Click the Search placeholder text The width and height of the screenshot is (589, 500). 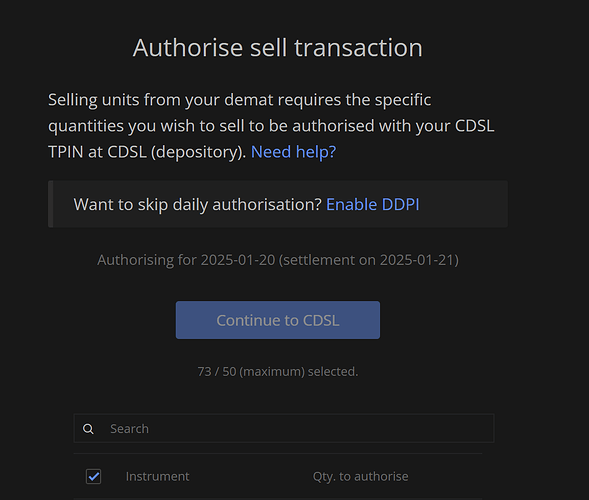129,429
